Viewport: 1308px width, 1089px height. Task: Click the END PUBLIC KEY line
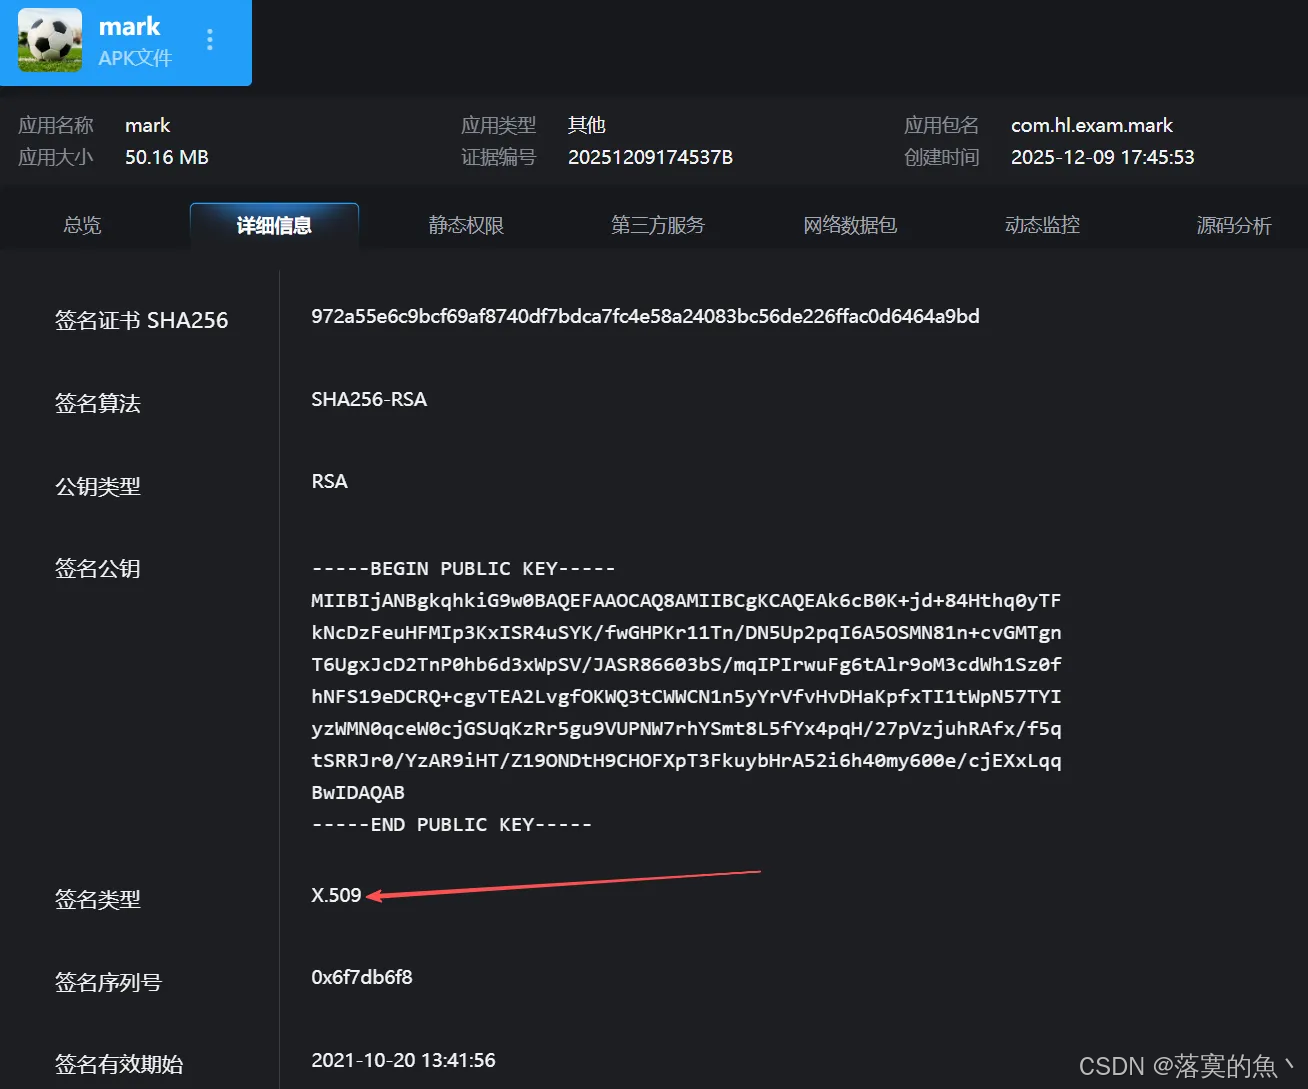[451, 824]
